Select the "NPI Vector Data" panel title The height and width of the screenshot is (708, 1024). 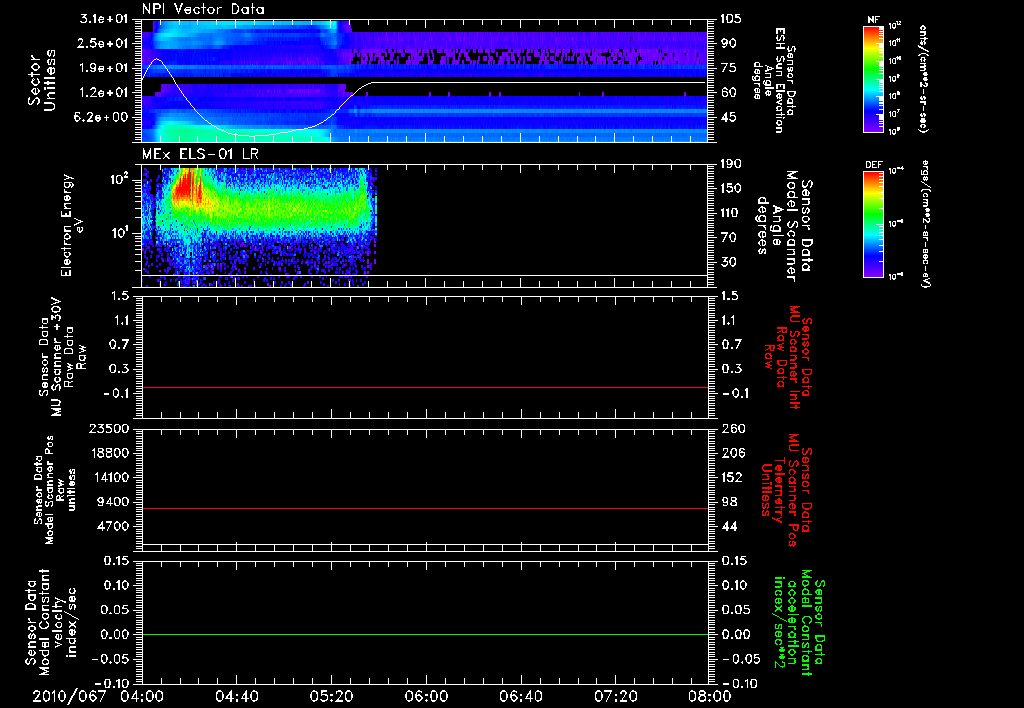204,9
